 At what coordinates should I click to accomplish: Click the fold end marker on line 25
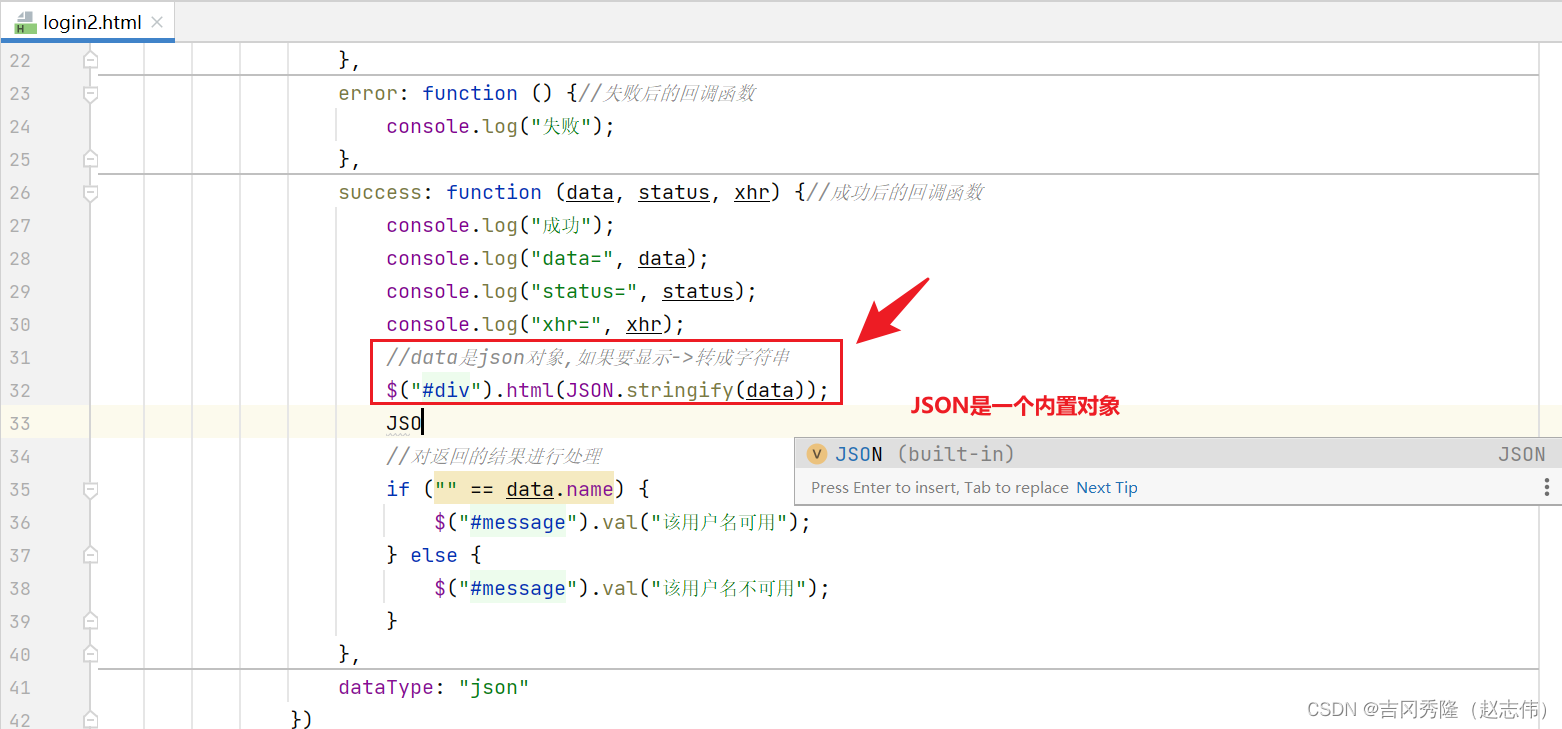click(91, 160)
